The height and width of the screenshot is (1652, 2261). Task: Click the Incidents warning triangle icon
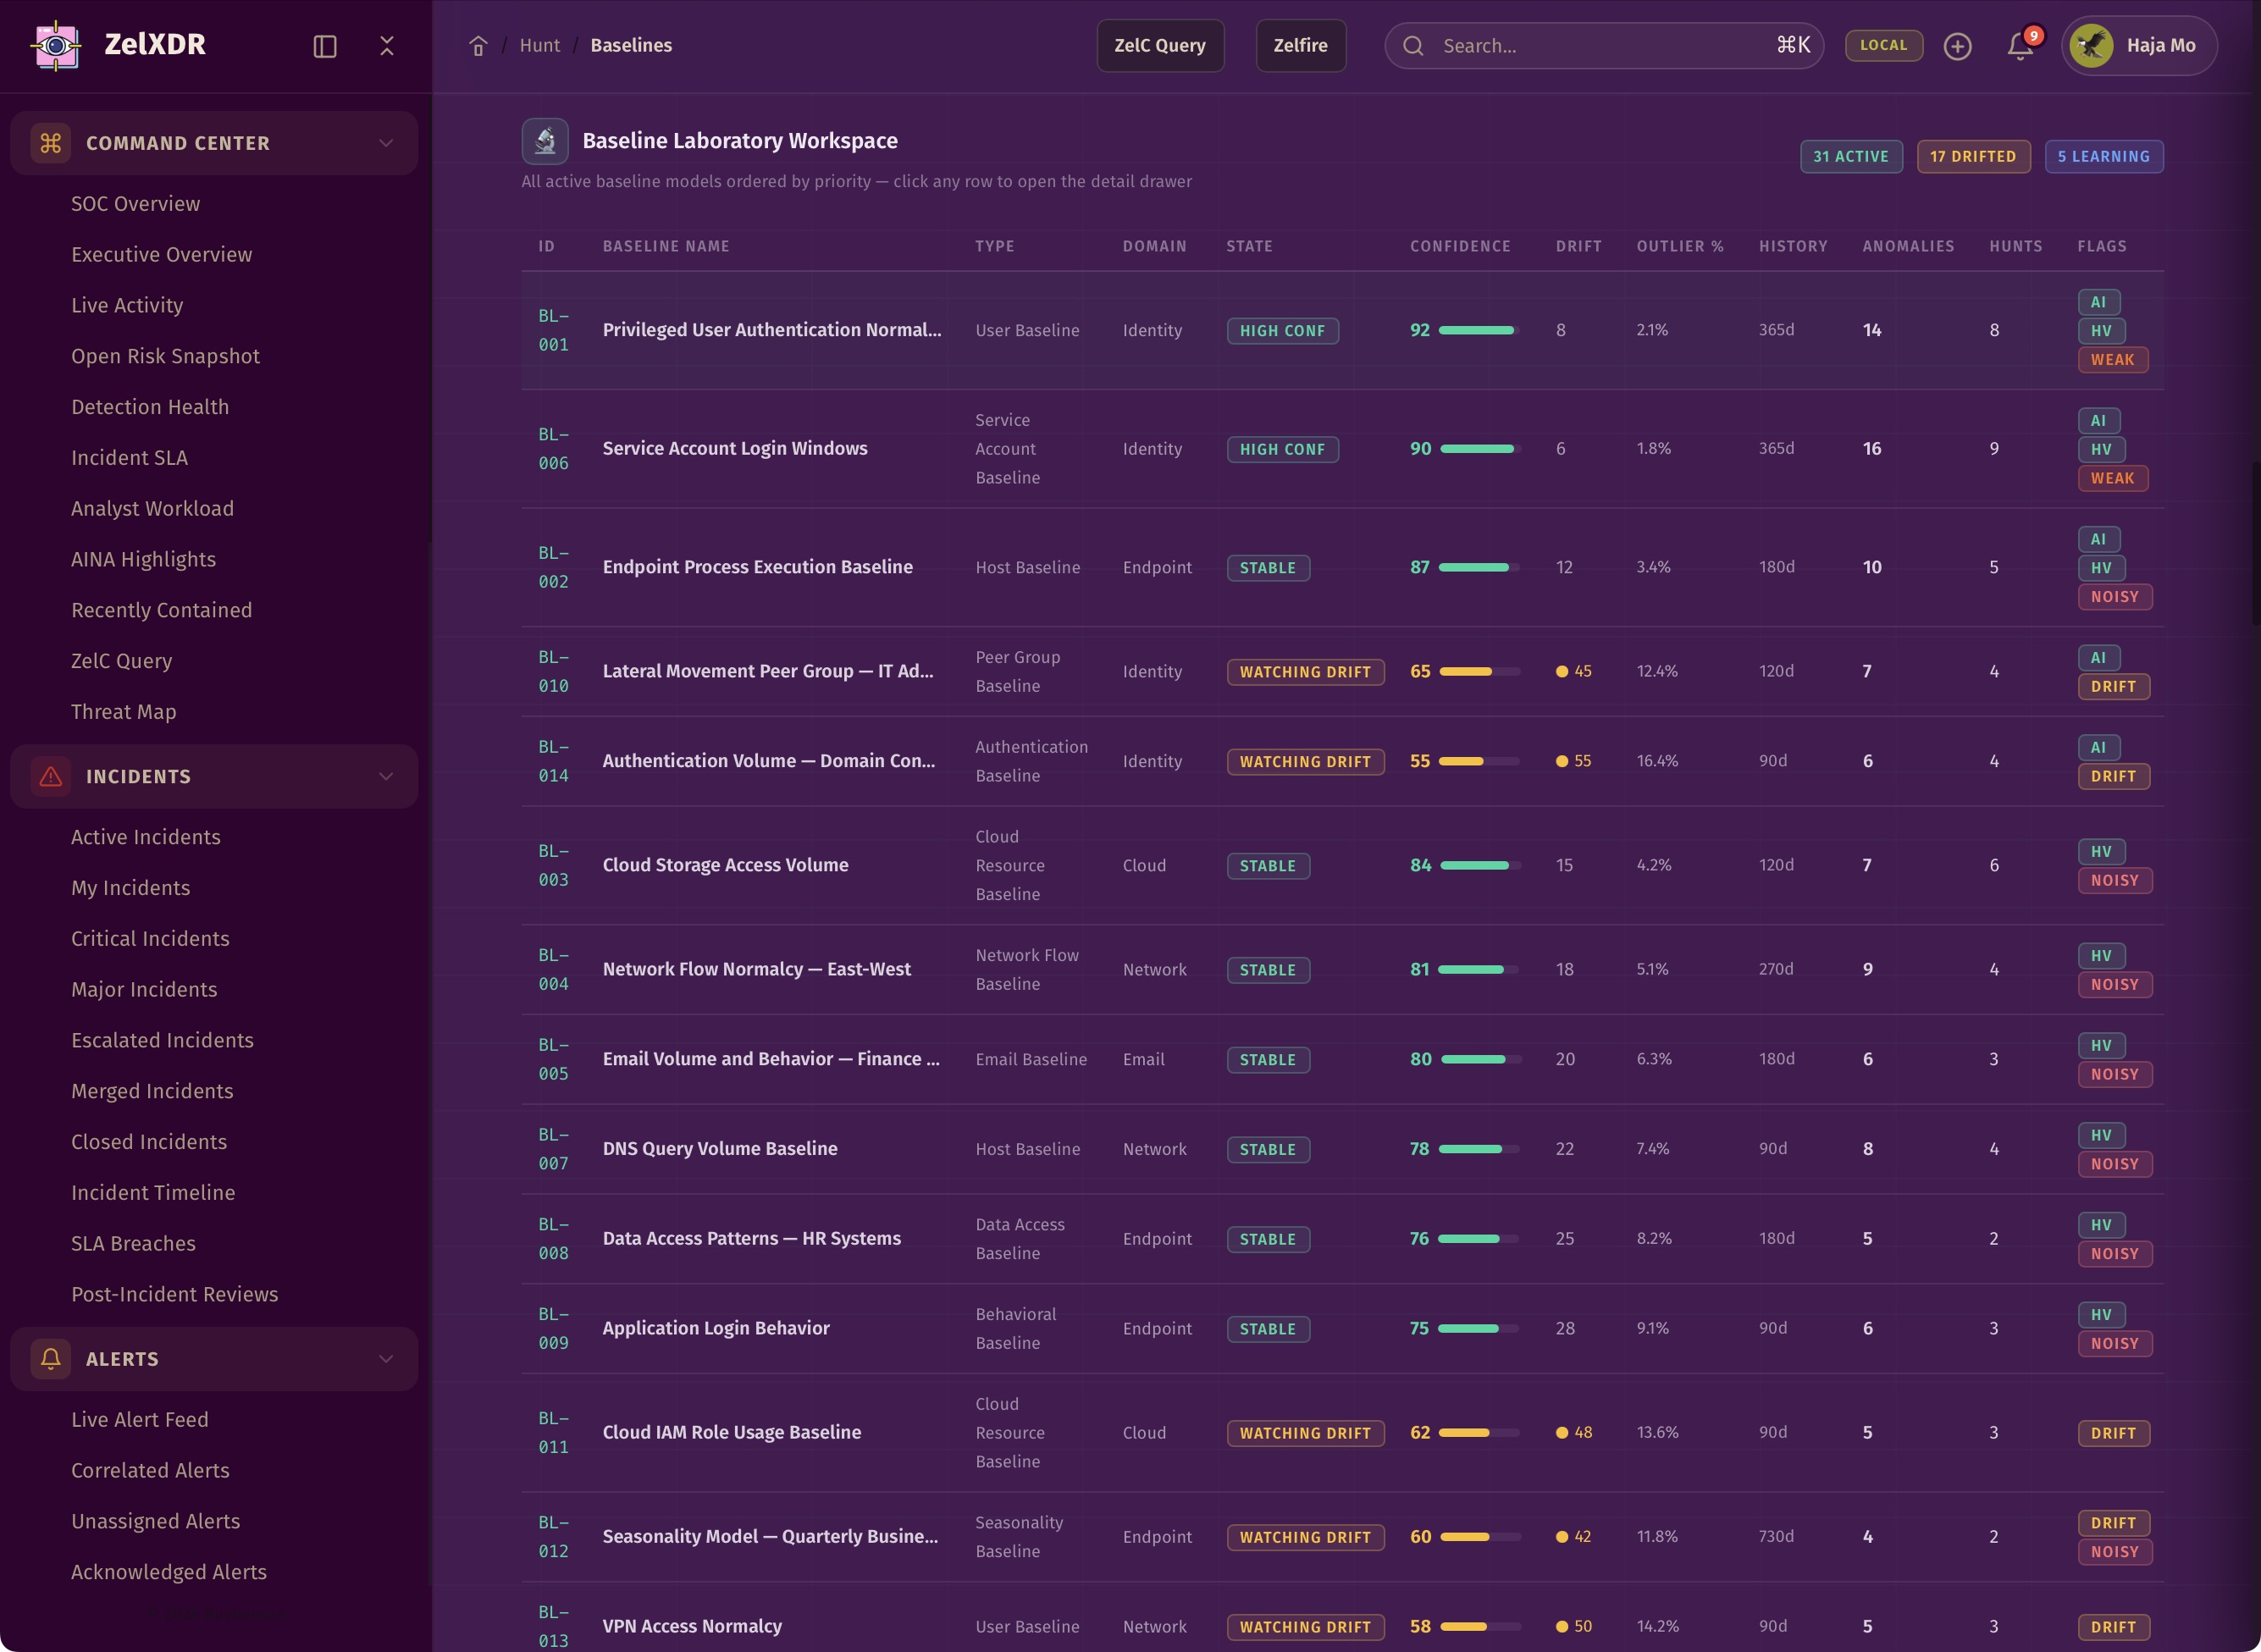pos(50,776)
